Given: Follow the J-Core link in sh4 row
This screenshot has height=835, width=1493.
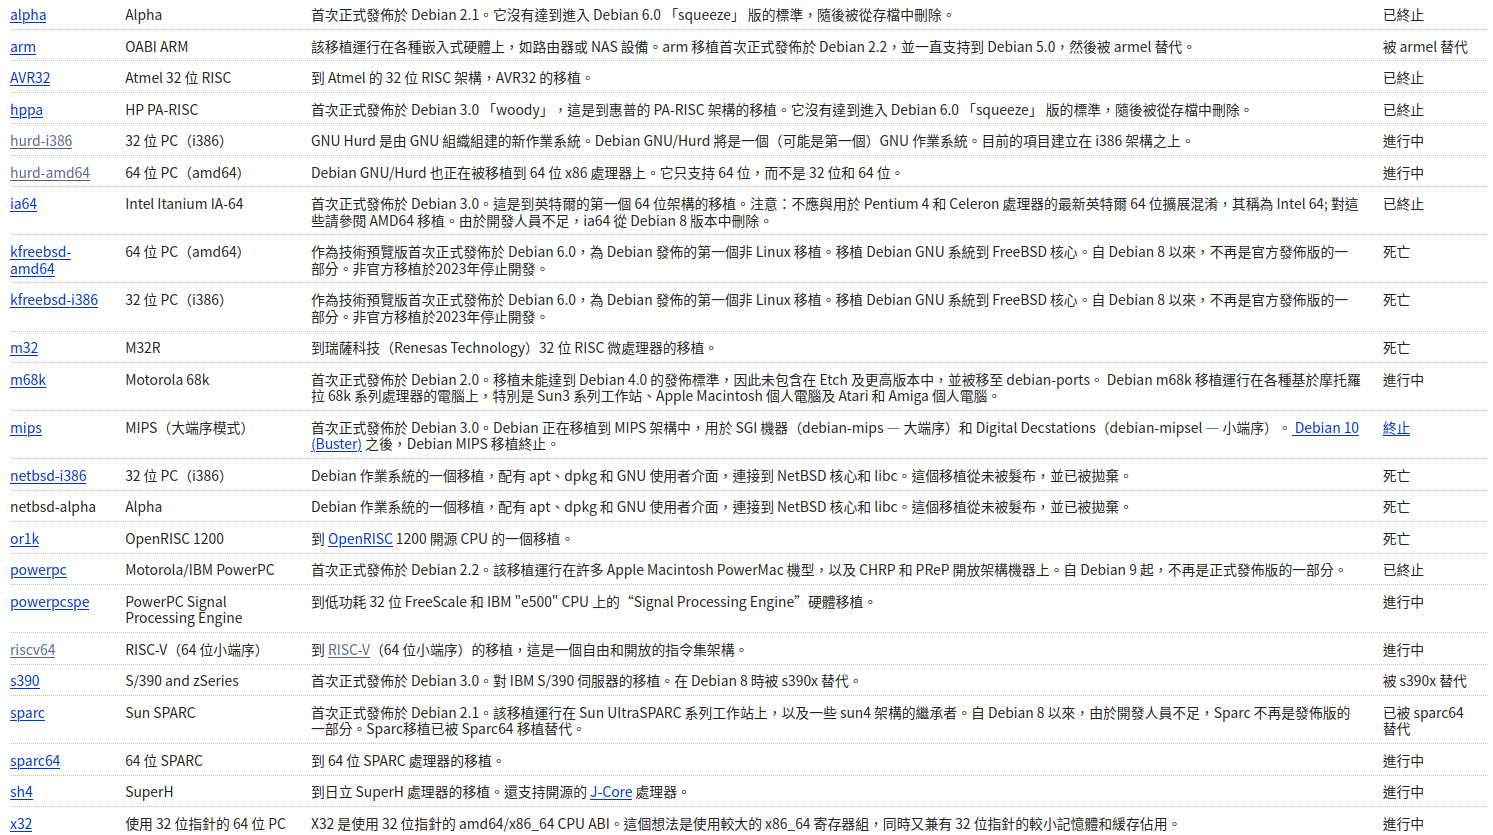Looking at the screenshot, I should pyautogui.click(x=611, y=792).
